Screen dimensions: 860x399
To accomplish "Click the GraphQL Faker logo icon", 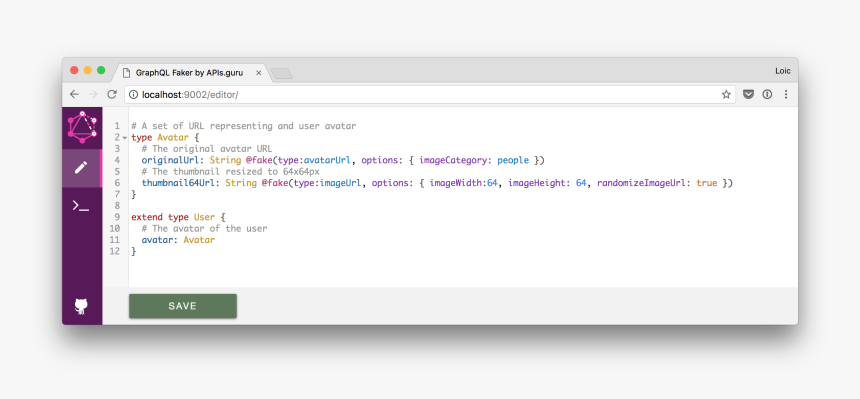I will point(82,127).
